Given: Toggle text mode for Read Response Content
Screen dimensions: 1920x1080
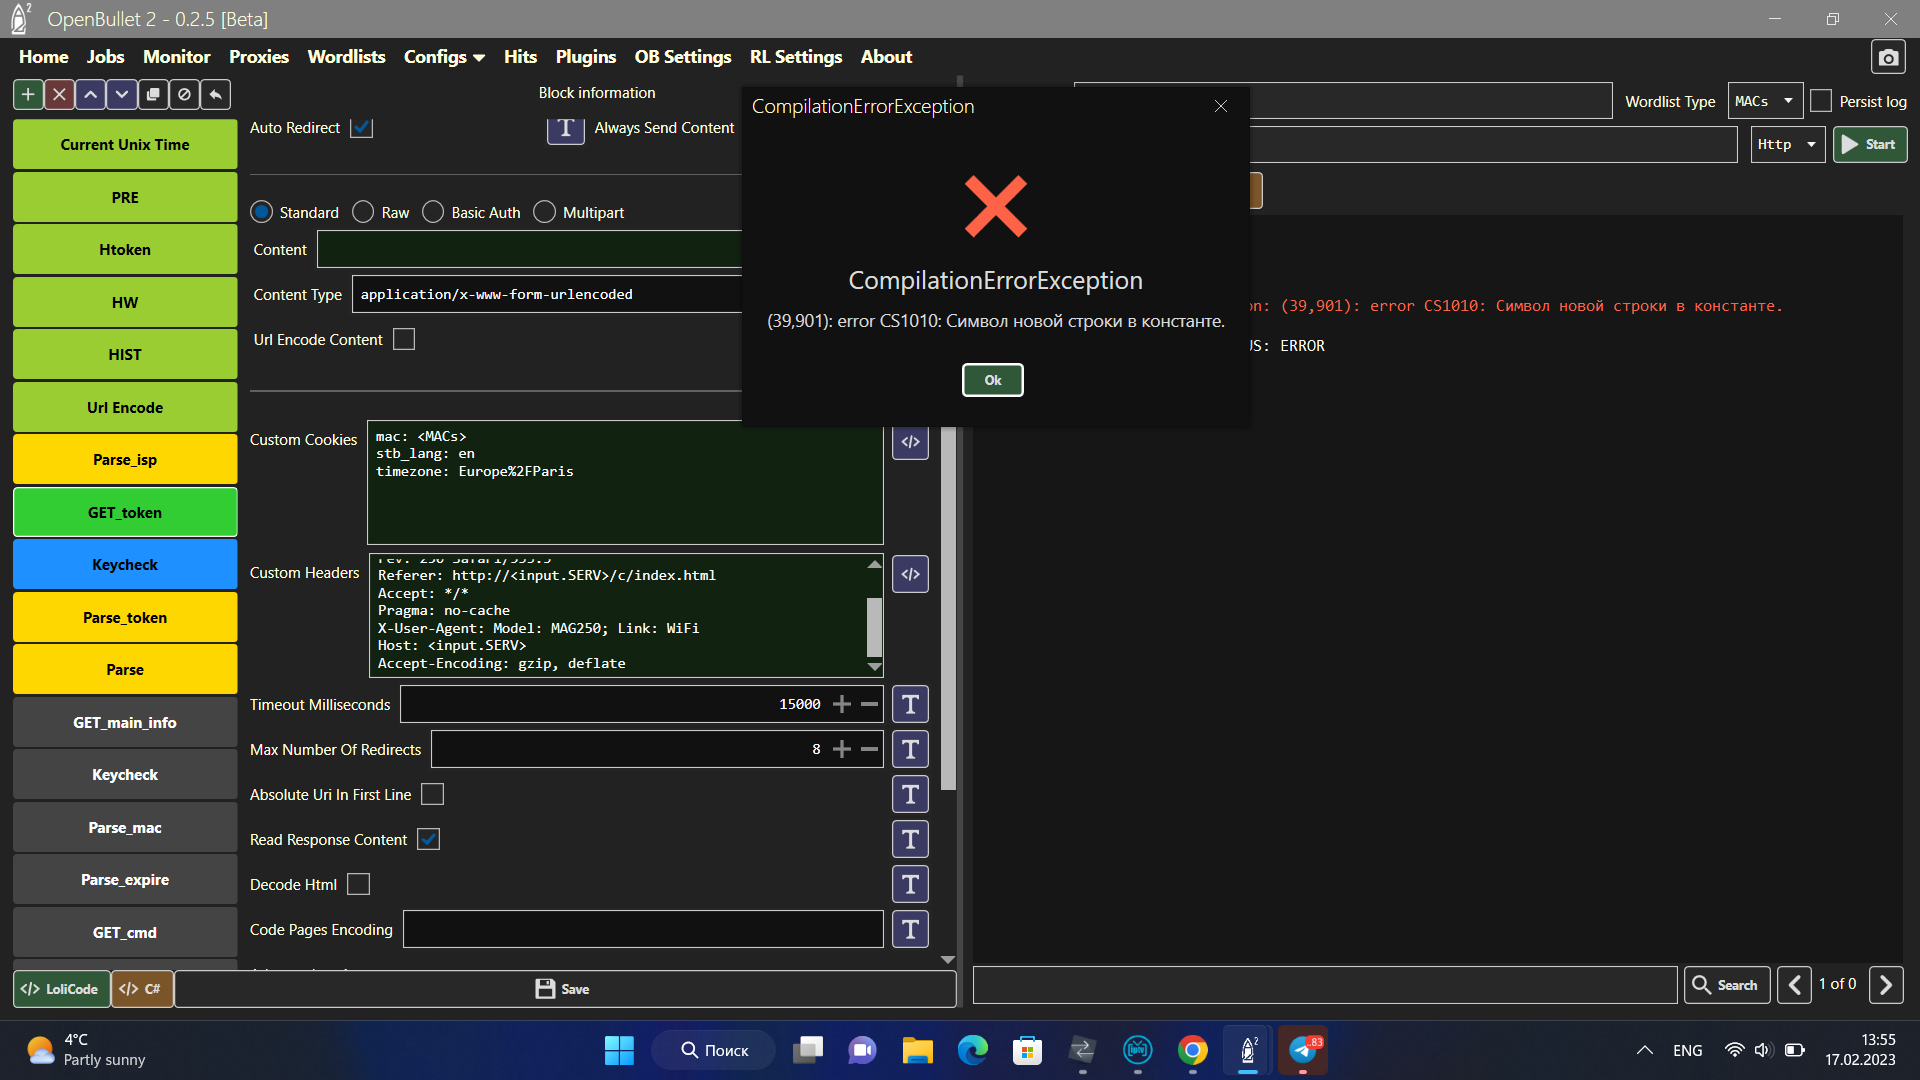Looking at the screenshot, I should coord(910,839).
